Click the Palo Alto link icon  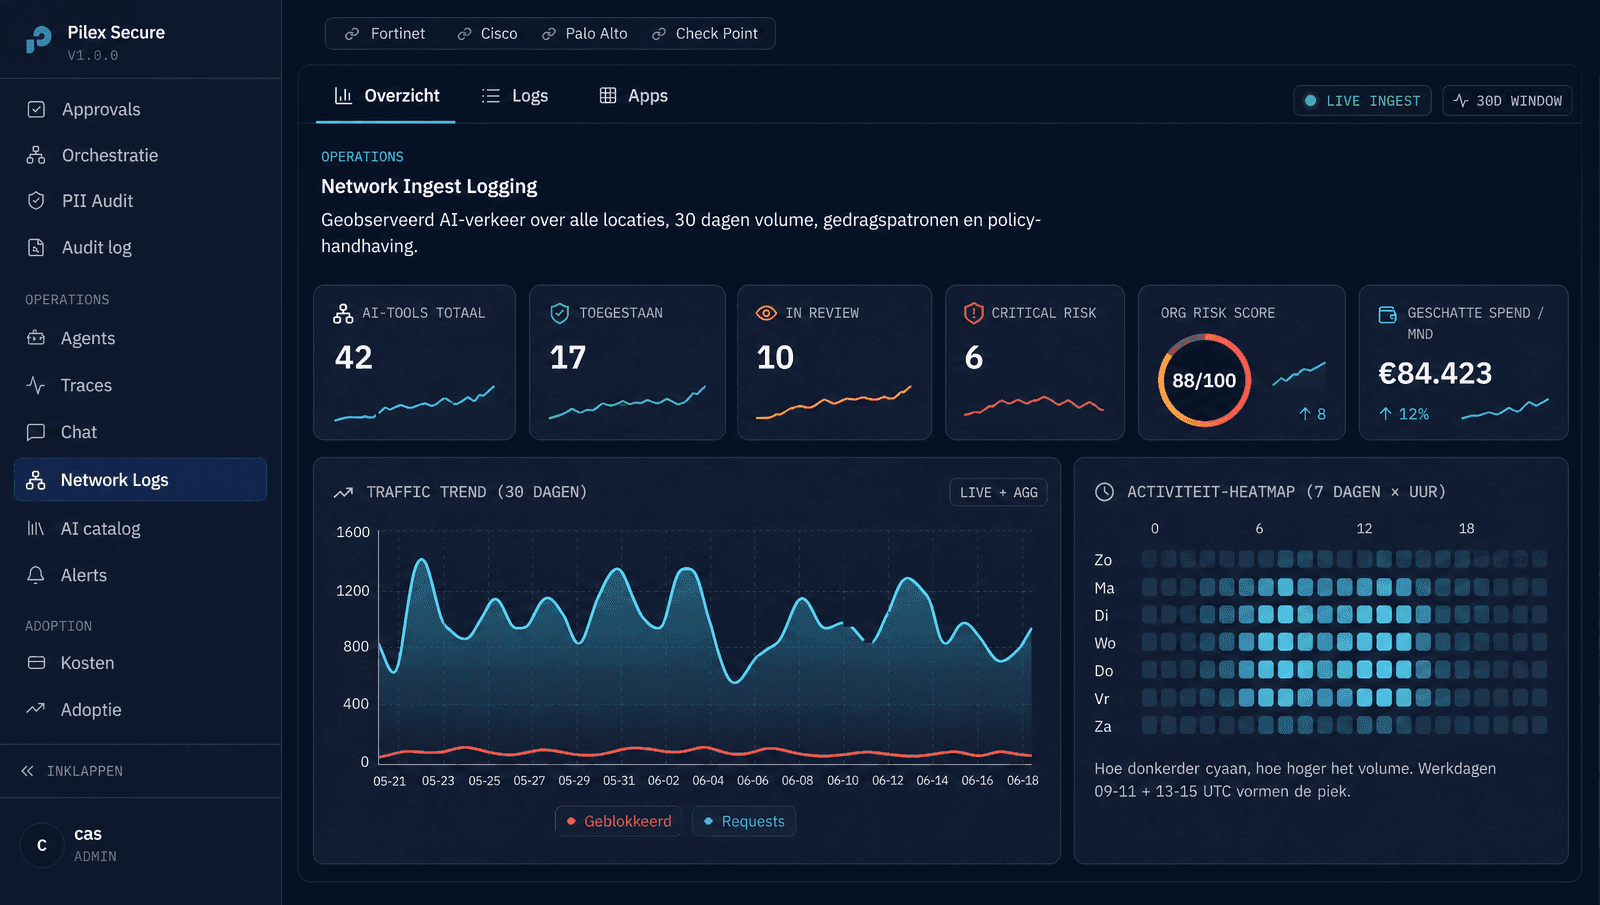pyautogui.click(x=549, y=34)
